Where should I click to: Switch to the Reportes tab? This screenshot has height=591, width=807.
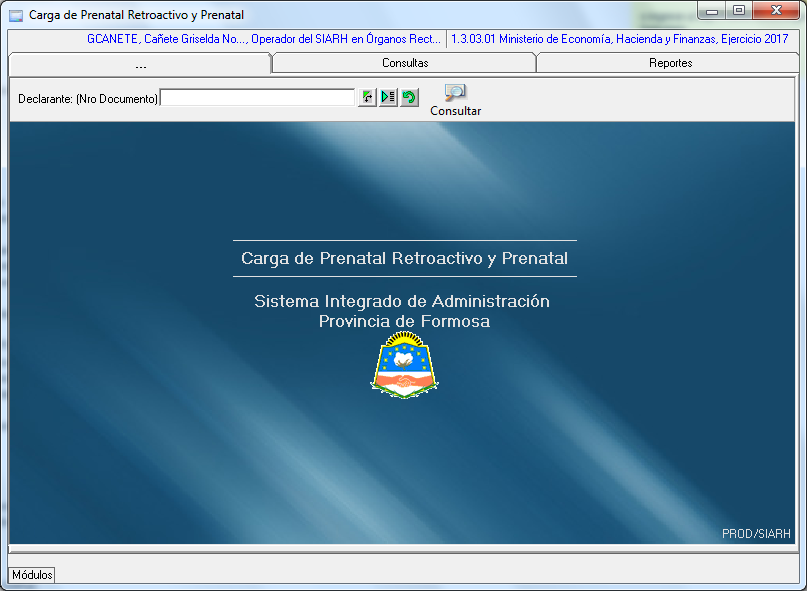(670, 63)
